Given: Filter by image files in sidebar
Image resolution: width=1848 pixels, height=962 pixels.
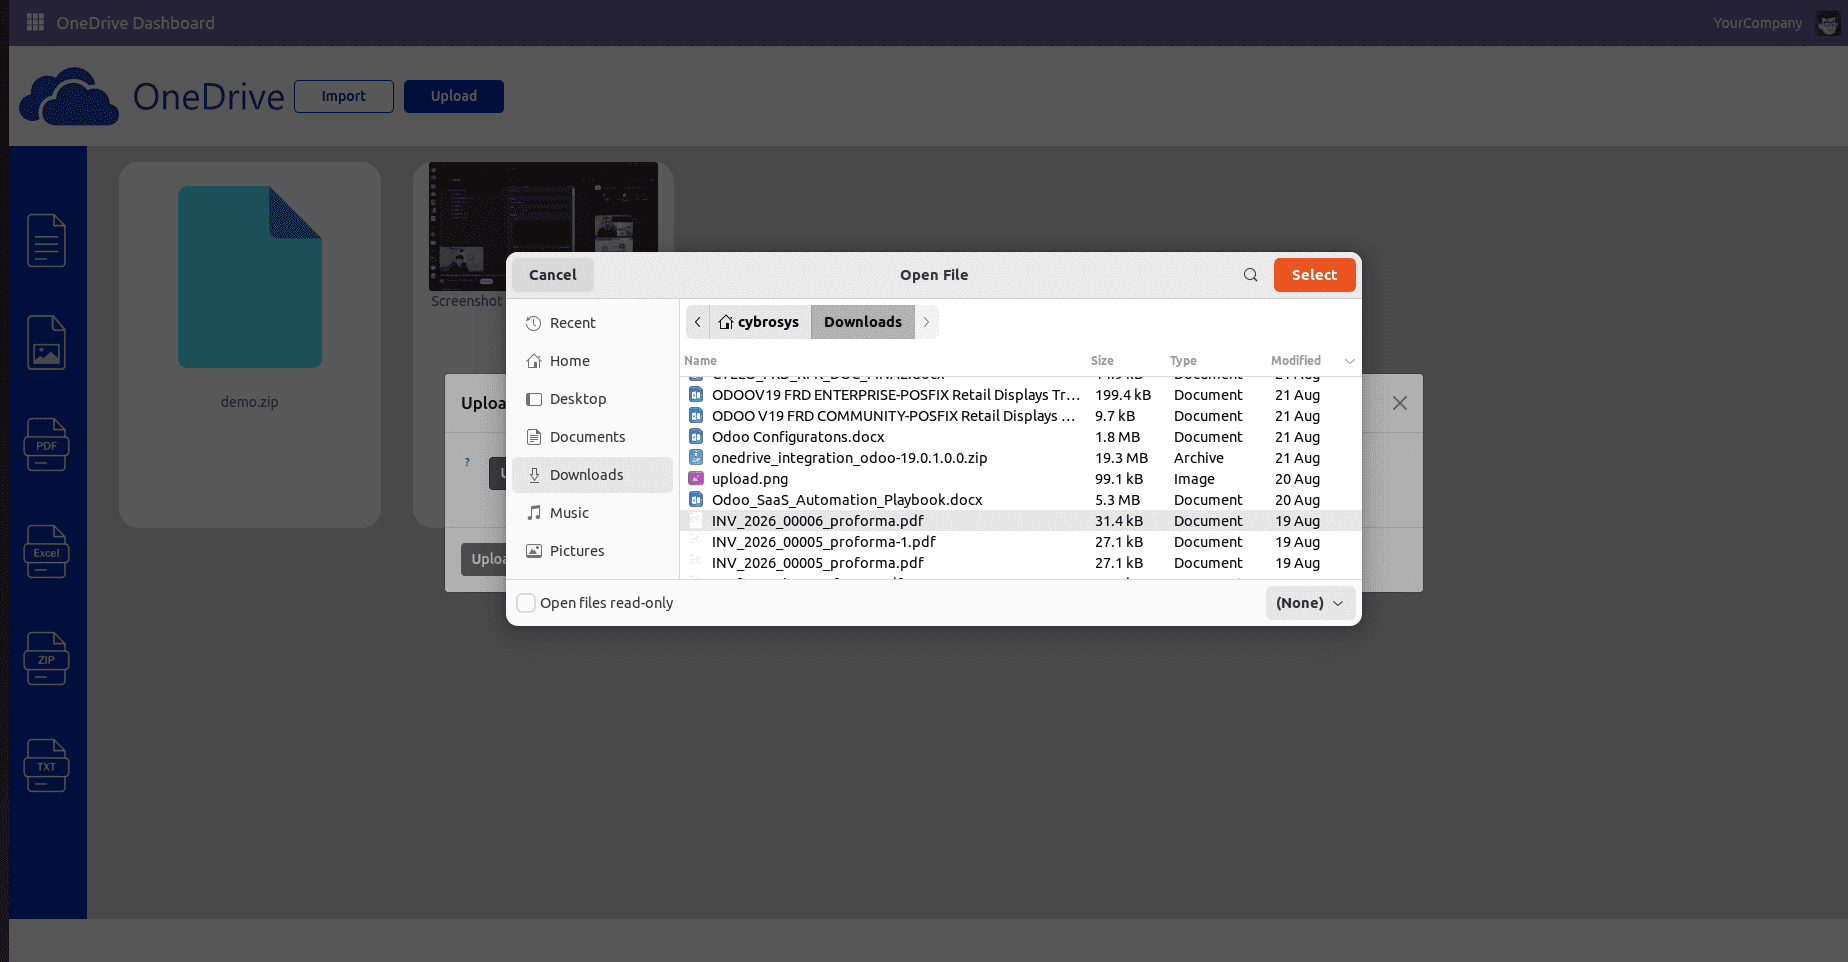Looking at the screenshot, I should pos(46,342).
